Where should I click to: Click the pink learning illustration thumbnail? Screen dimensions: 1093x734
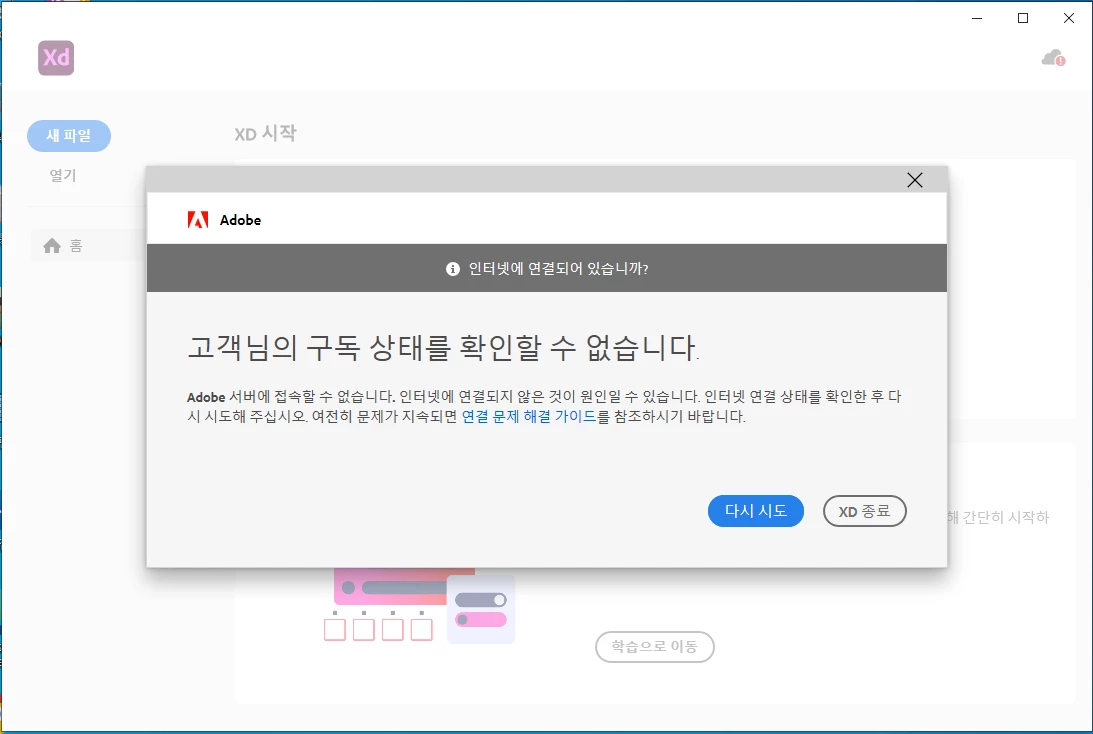click(x=418, y=605)
